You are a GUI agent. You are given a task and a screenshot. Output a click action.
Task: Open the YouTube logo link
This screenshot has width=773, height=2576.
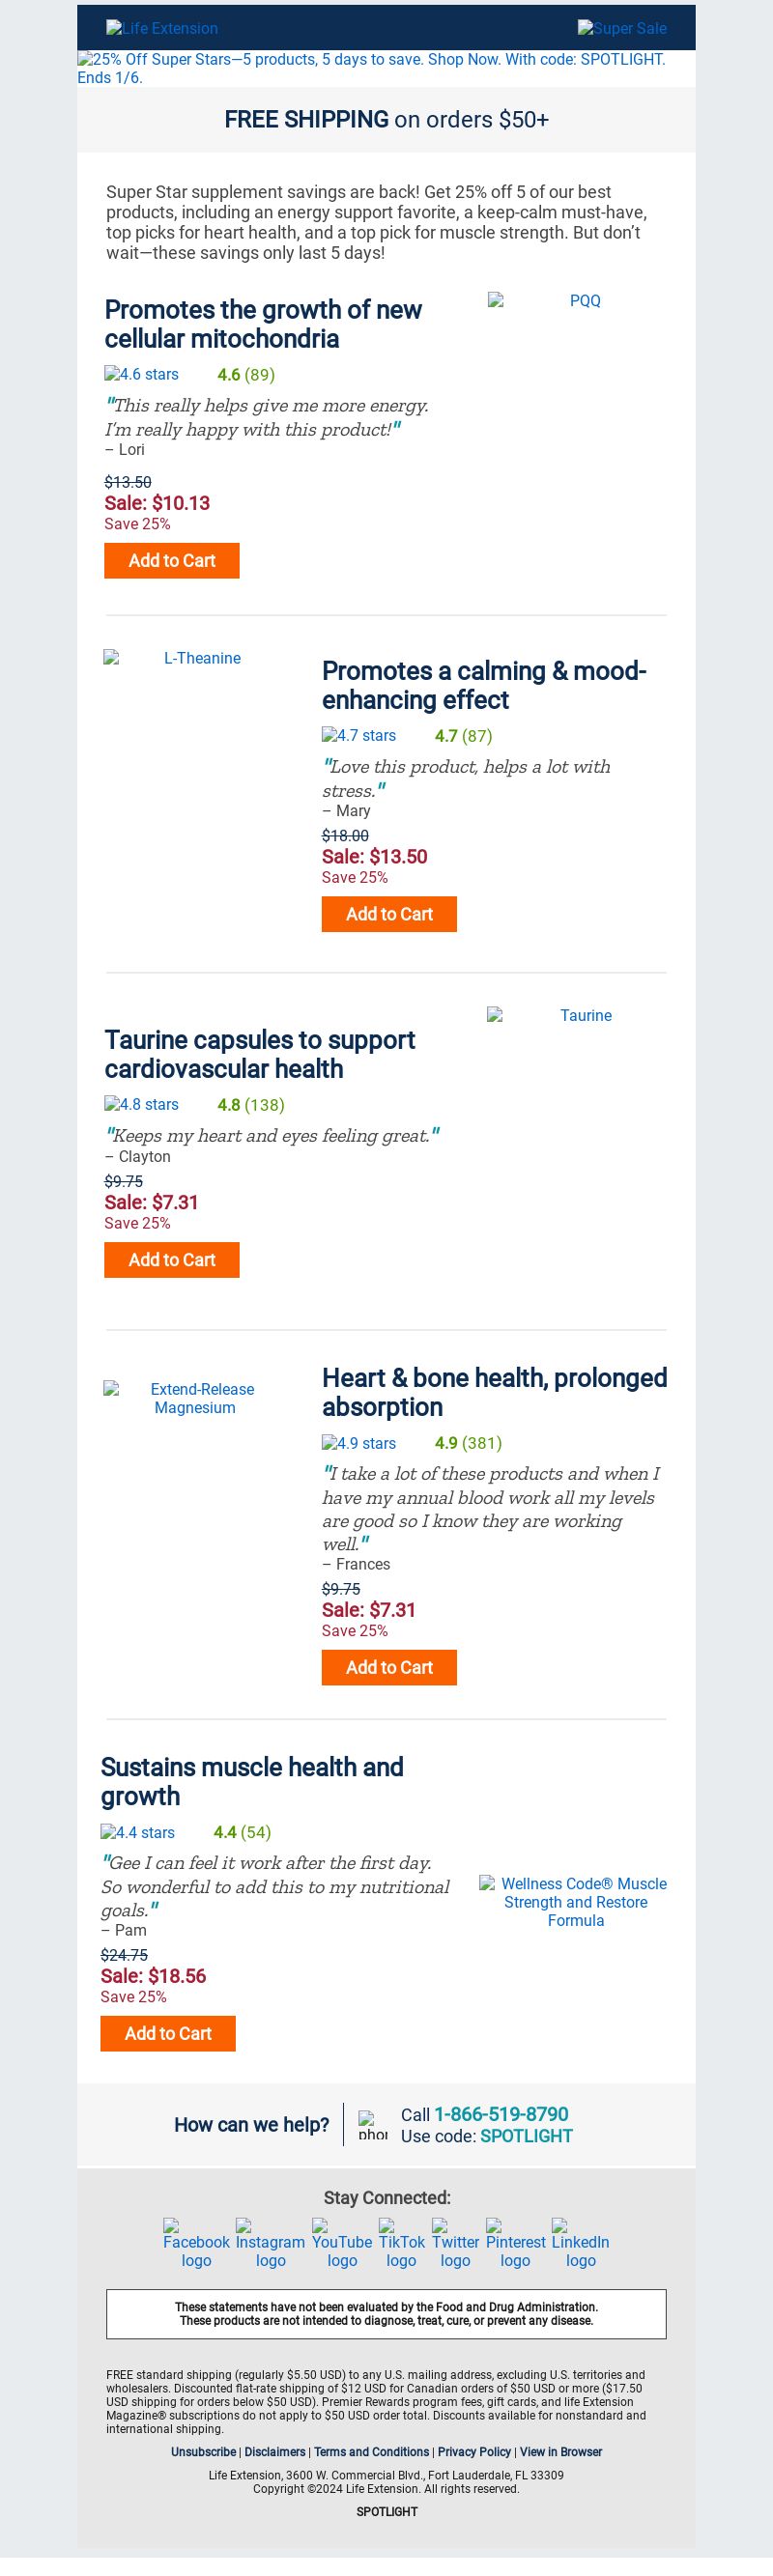(x=342, y=2243)
